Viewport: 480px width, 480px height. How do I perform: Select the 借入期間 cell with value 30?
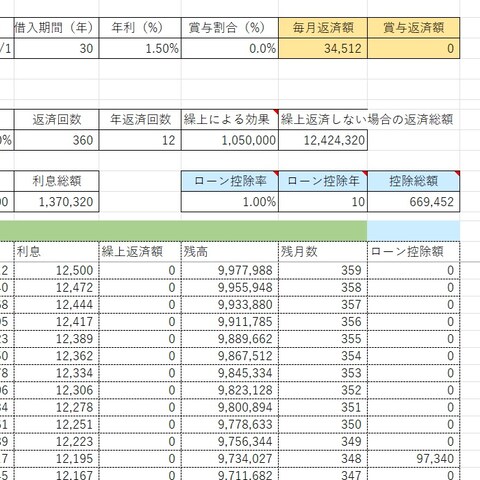point(56,49)
